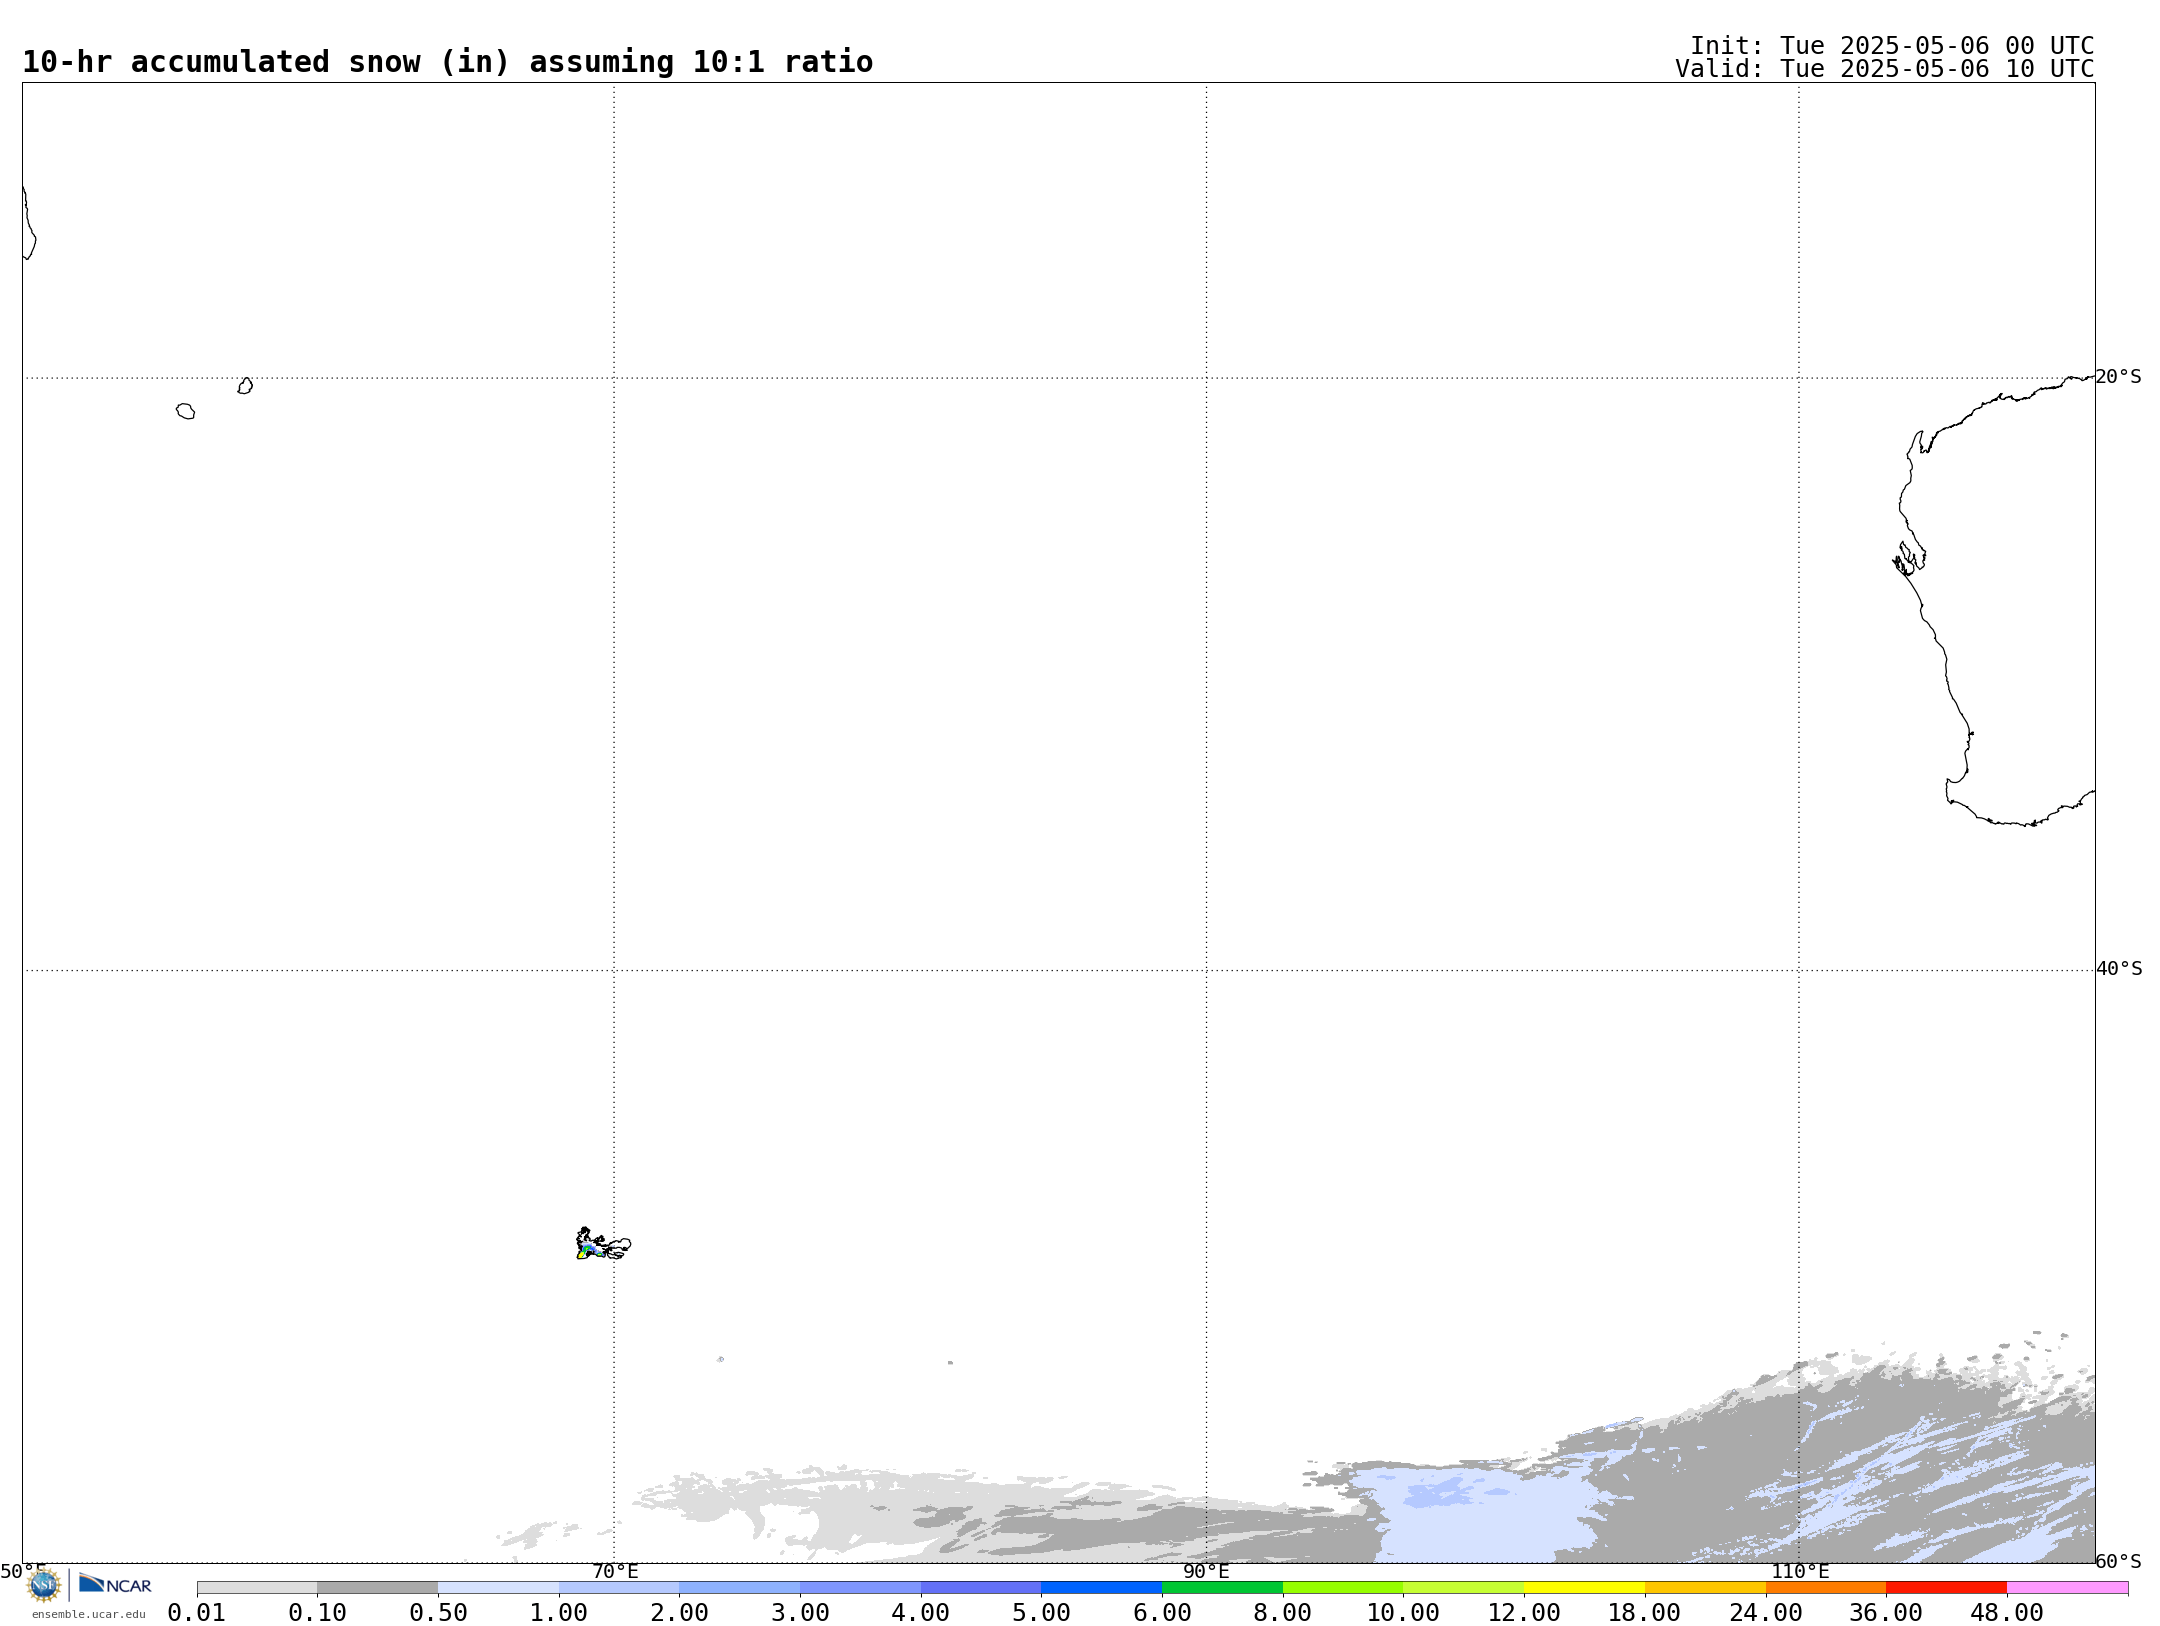The width and height of the screenshot is (2160, 1626).
Task: Pick the colorbar swatch between 18.00 and 24.00
Action: pos(1705,1588)
